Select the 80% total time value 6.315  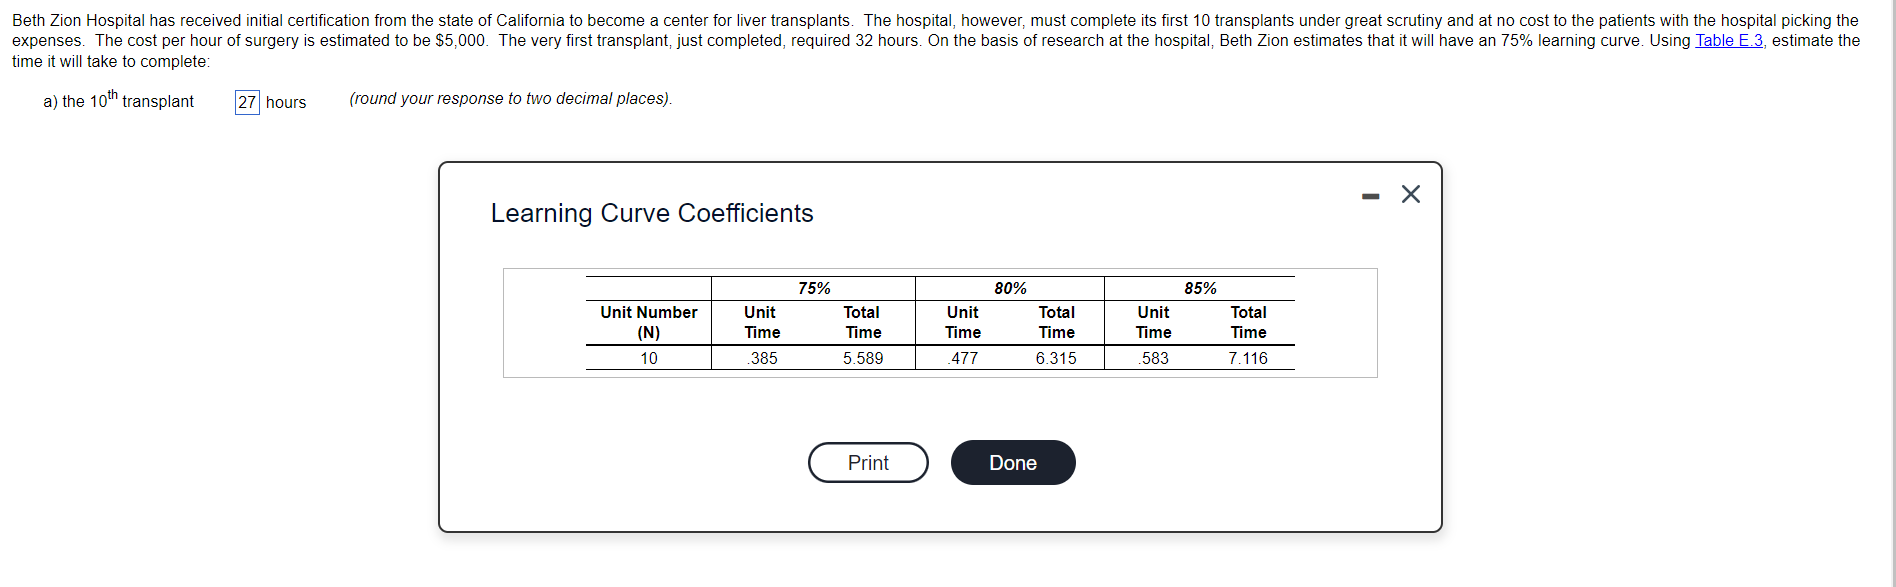(x=1056, y=358)
